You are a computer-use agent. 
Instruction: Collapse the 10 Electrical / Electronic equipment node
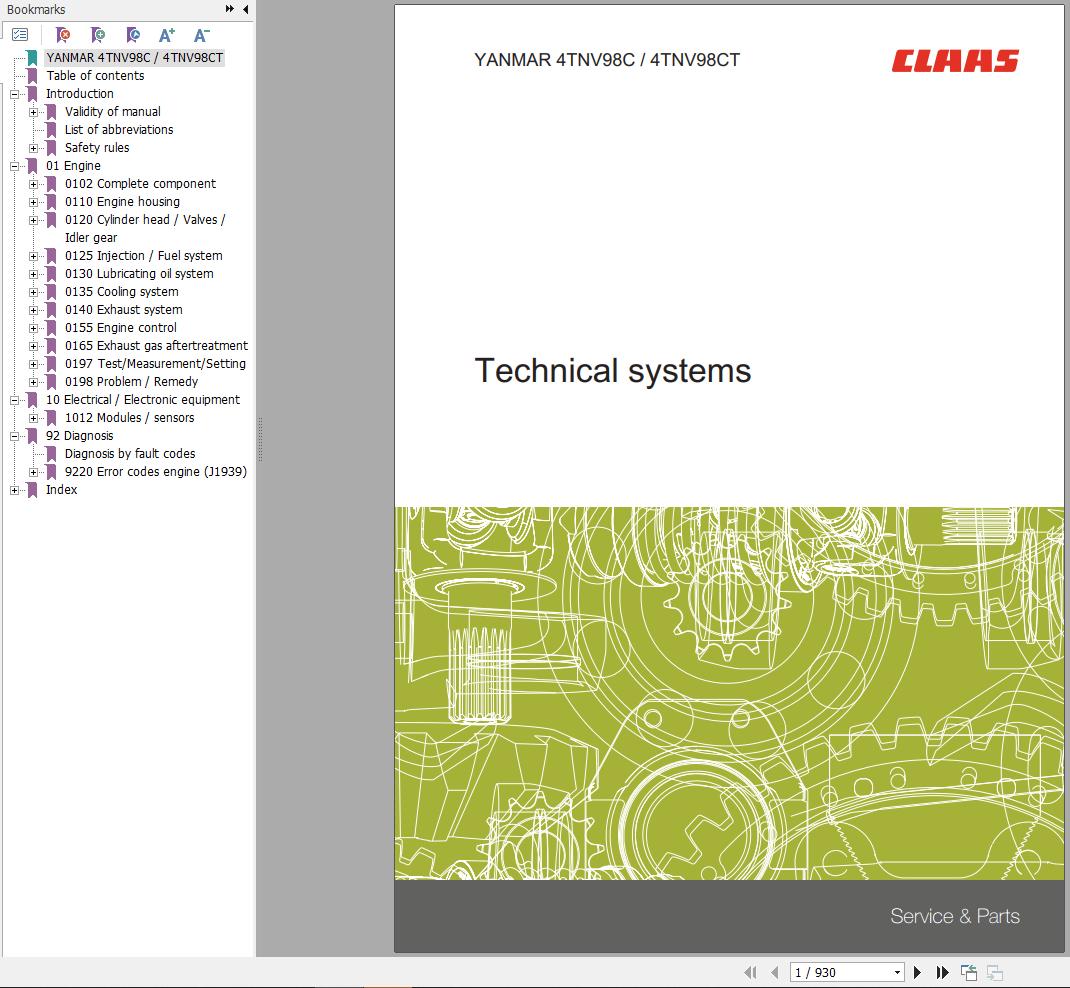coord(14,401)
